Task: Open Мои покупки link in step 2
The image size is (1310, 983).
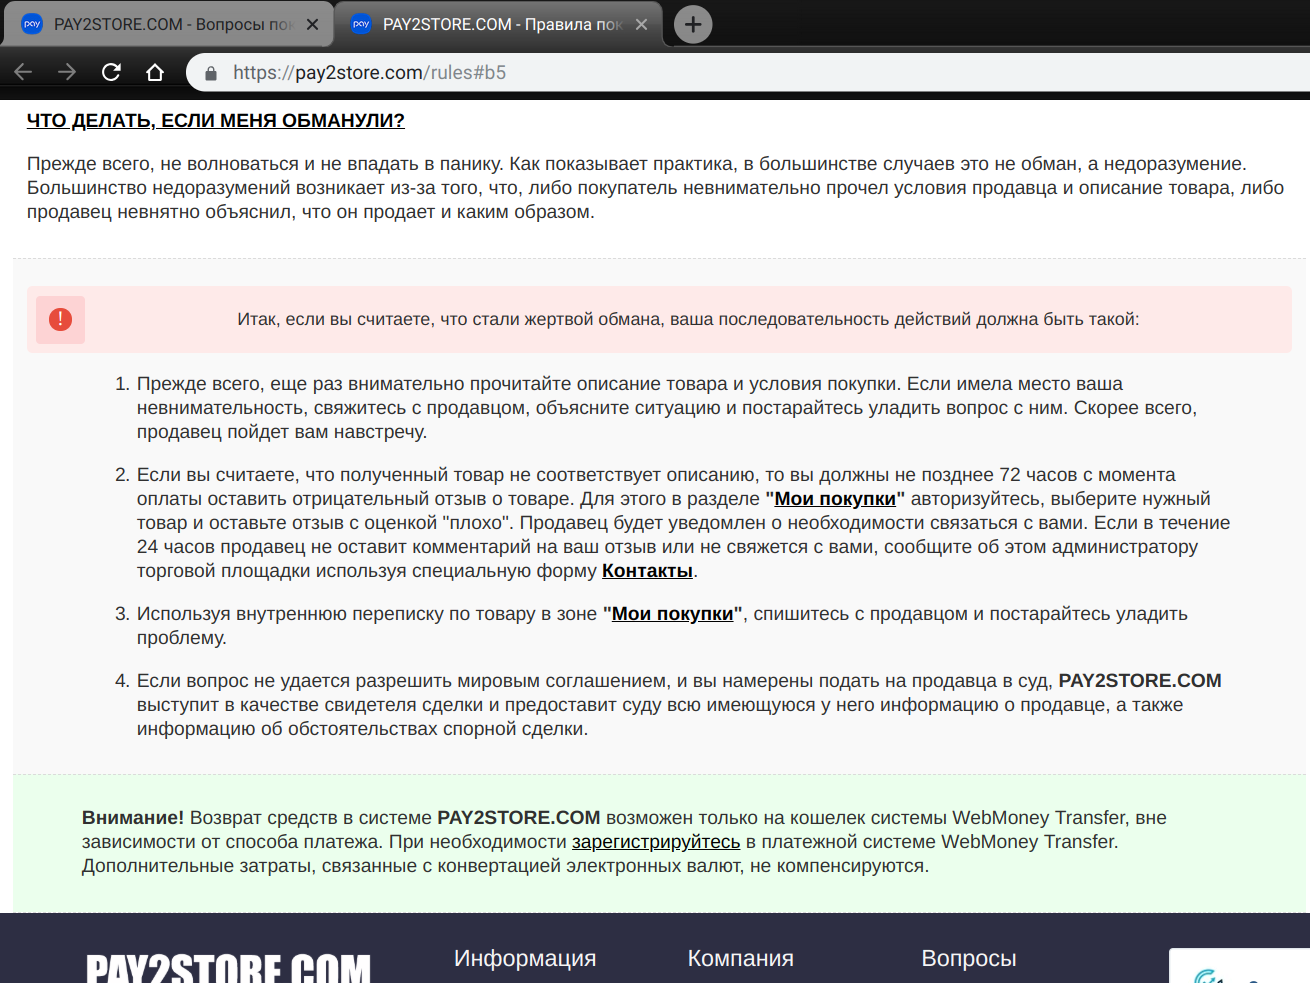Action: point(835,499)
